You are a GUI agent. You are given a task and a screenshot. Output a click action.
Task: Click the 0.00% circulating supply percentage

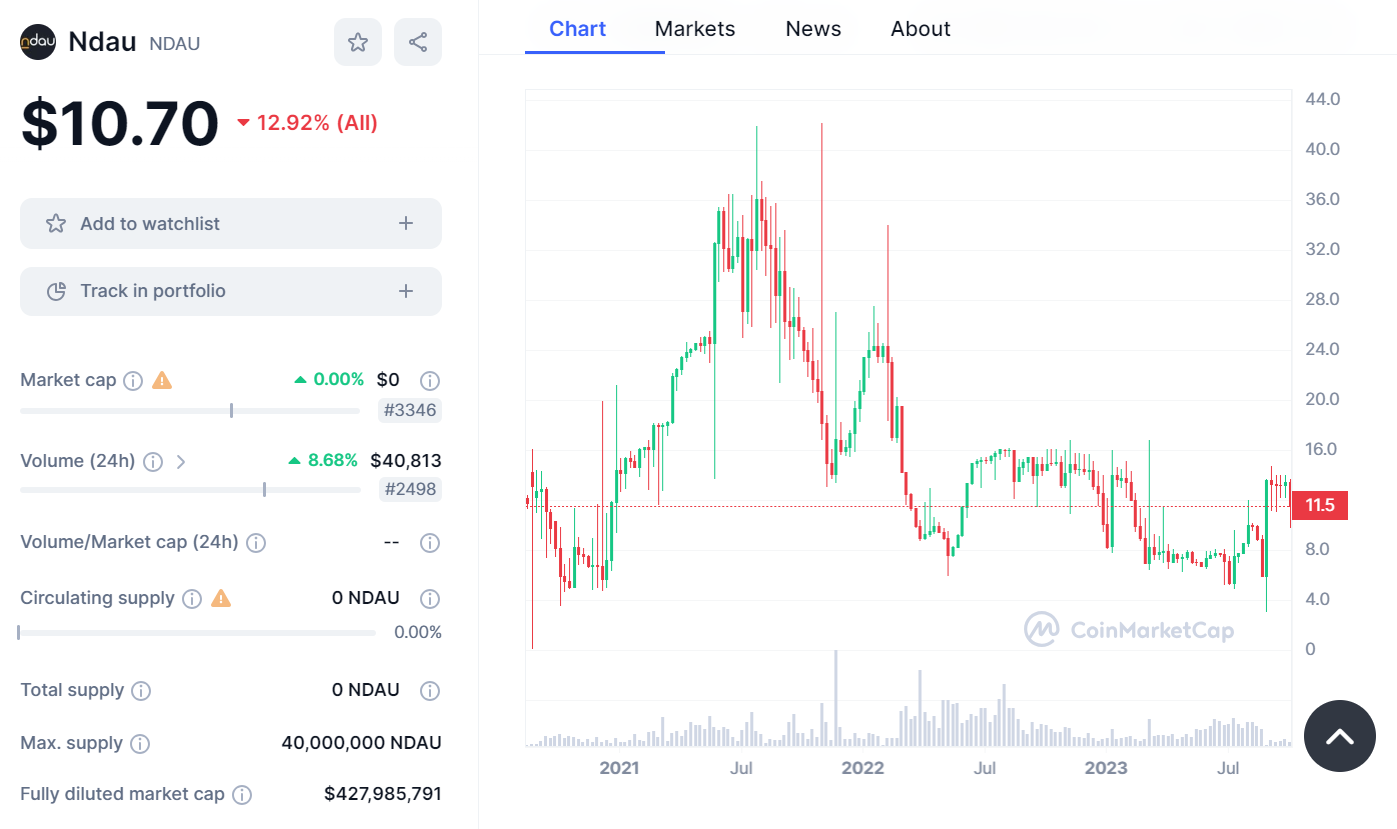pyautogui.click(x=418, y=632)
